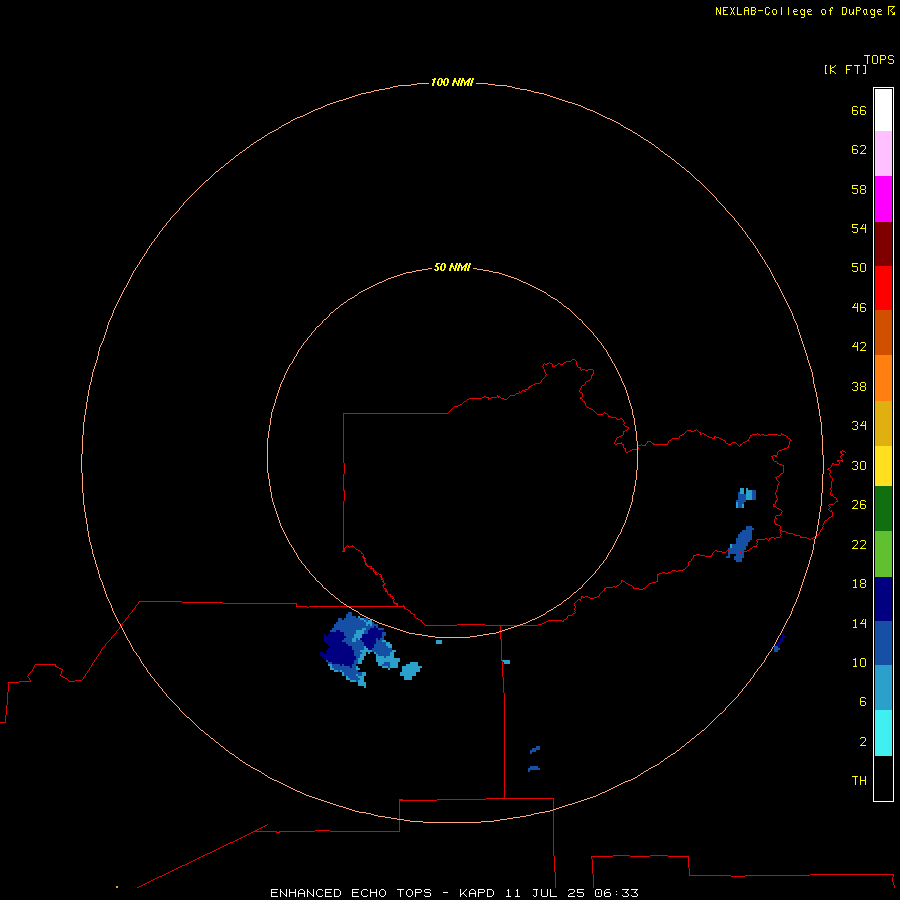Click the '50' legend scale value
This screenshot has width=900, height=900.
coord(859,268)
